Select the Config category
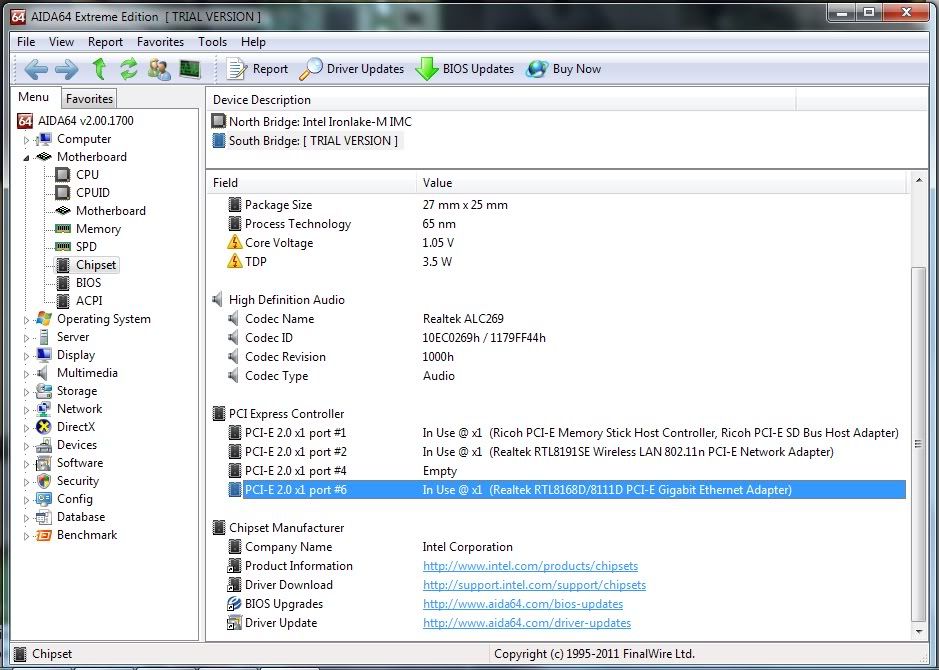The height and width of the screenshot is (670, 939). click(74, 499)
